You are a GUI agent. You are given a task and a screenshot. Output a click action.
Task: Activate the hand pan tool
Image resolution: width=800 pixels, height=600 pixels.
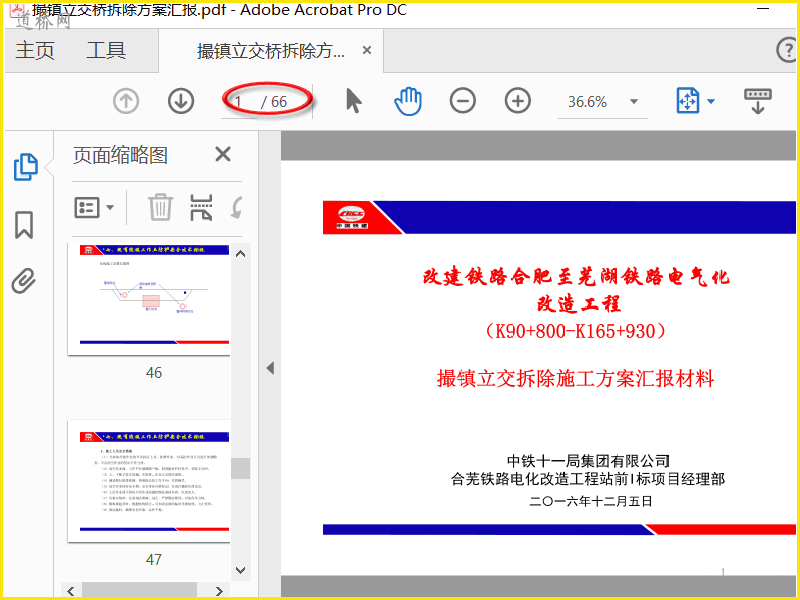pos(408,101)
